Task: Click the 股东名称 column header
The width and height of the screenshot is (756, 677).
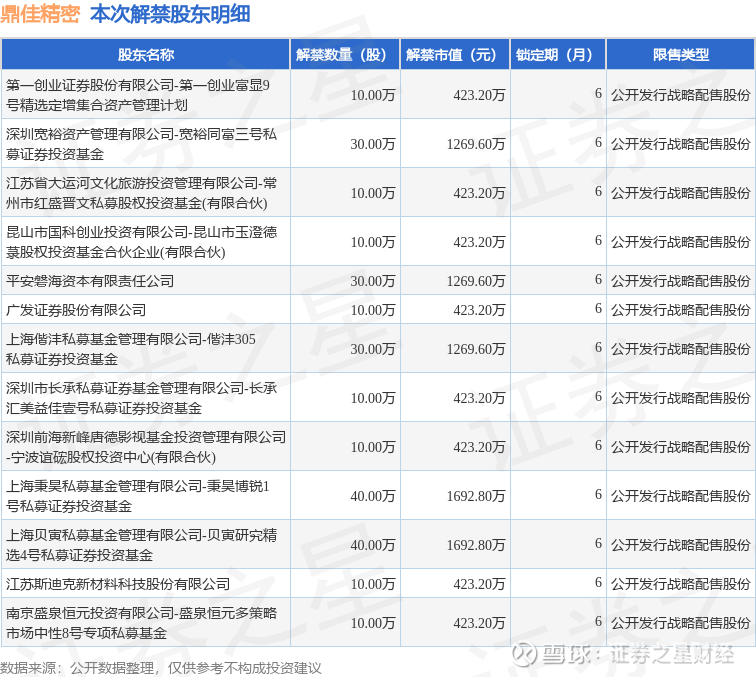Action: [146, 54]
